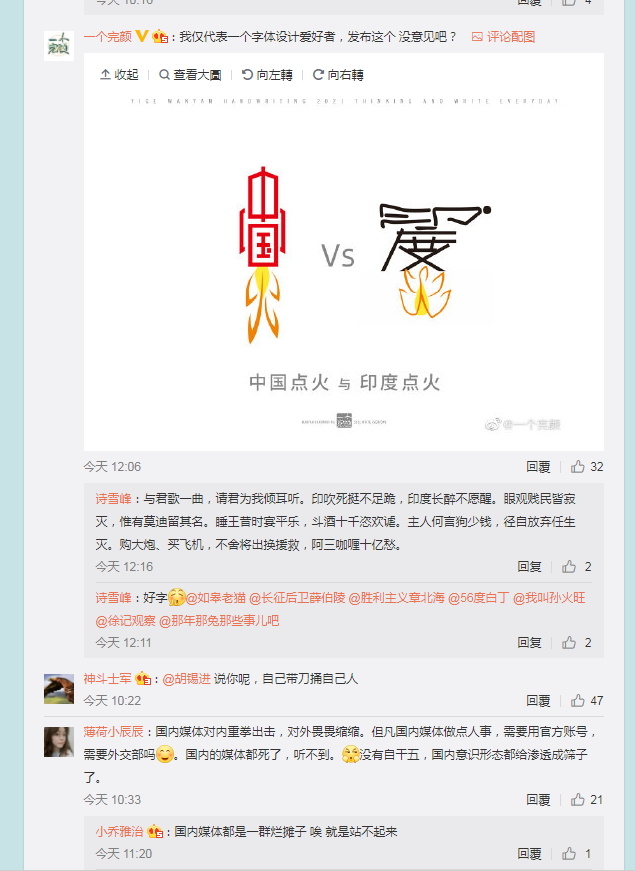635x871 pixels.
Task: Open mention @如幸老猫
Action: [216, 598]
